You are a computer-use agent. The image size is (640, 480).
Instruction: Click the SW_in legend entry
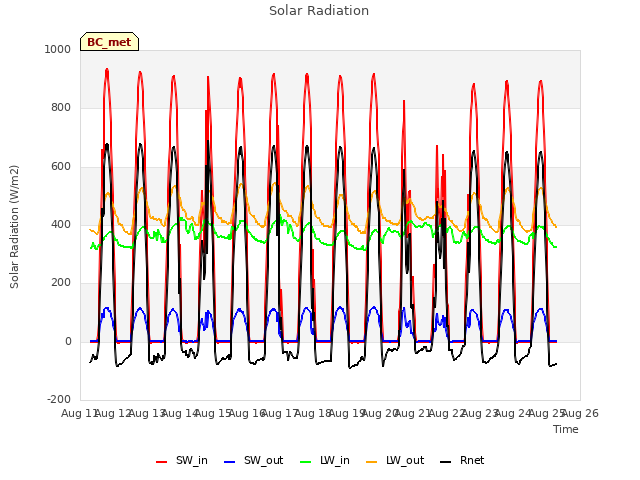pyautogui.click(x=182, y=460)
